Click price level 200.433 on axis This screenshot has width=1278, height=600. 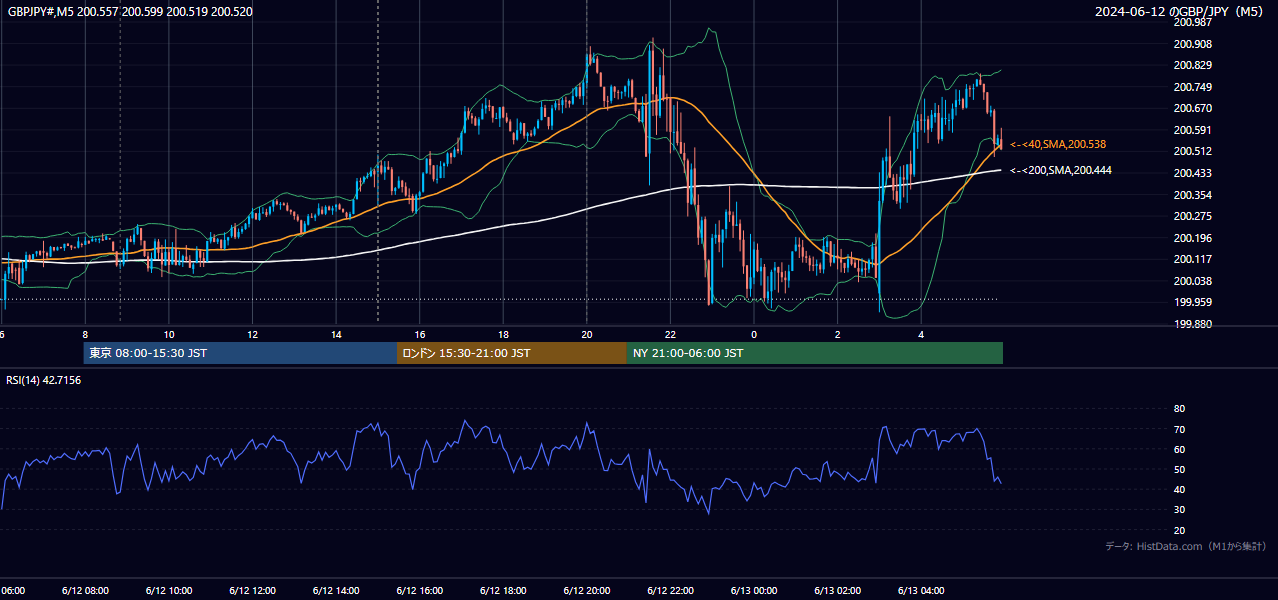(x=1192, y=173)
